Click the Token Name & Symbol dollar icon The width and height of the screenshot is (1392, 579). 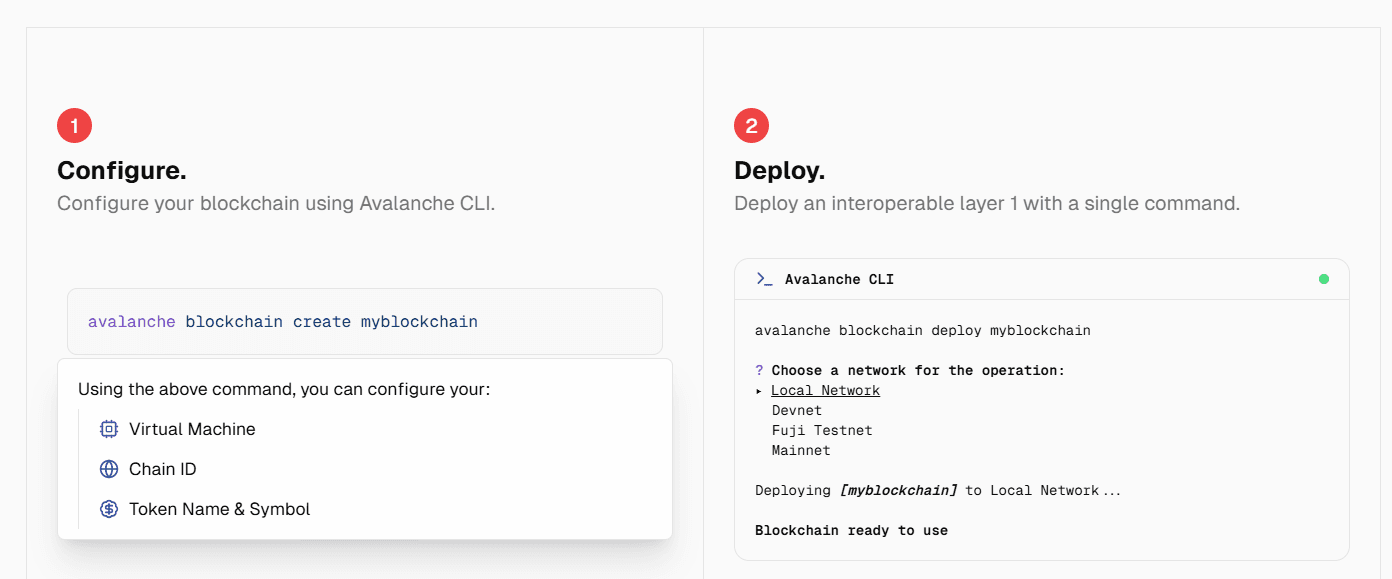109,509
